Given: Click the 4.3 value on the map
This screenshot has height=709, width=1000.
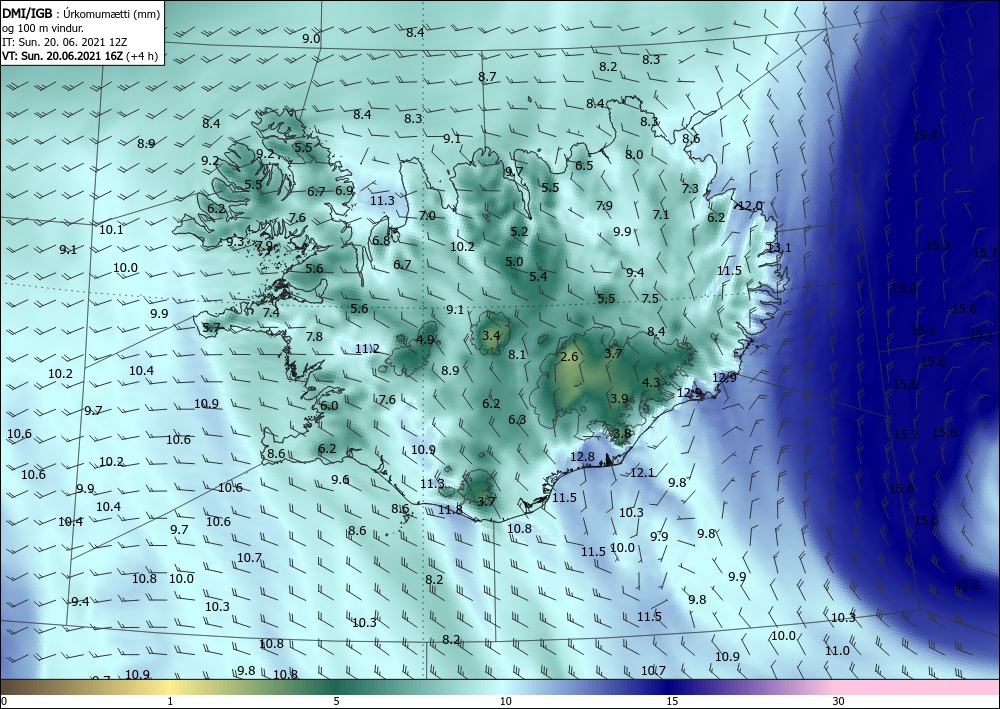Looking at the screenshot, I should tap(651, 383).
